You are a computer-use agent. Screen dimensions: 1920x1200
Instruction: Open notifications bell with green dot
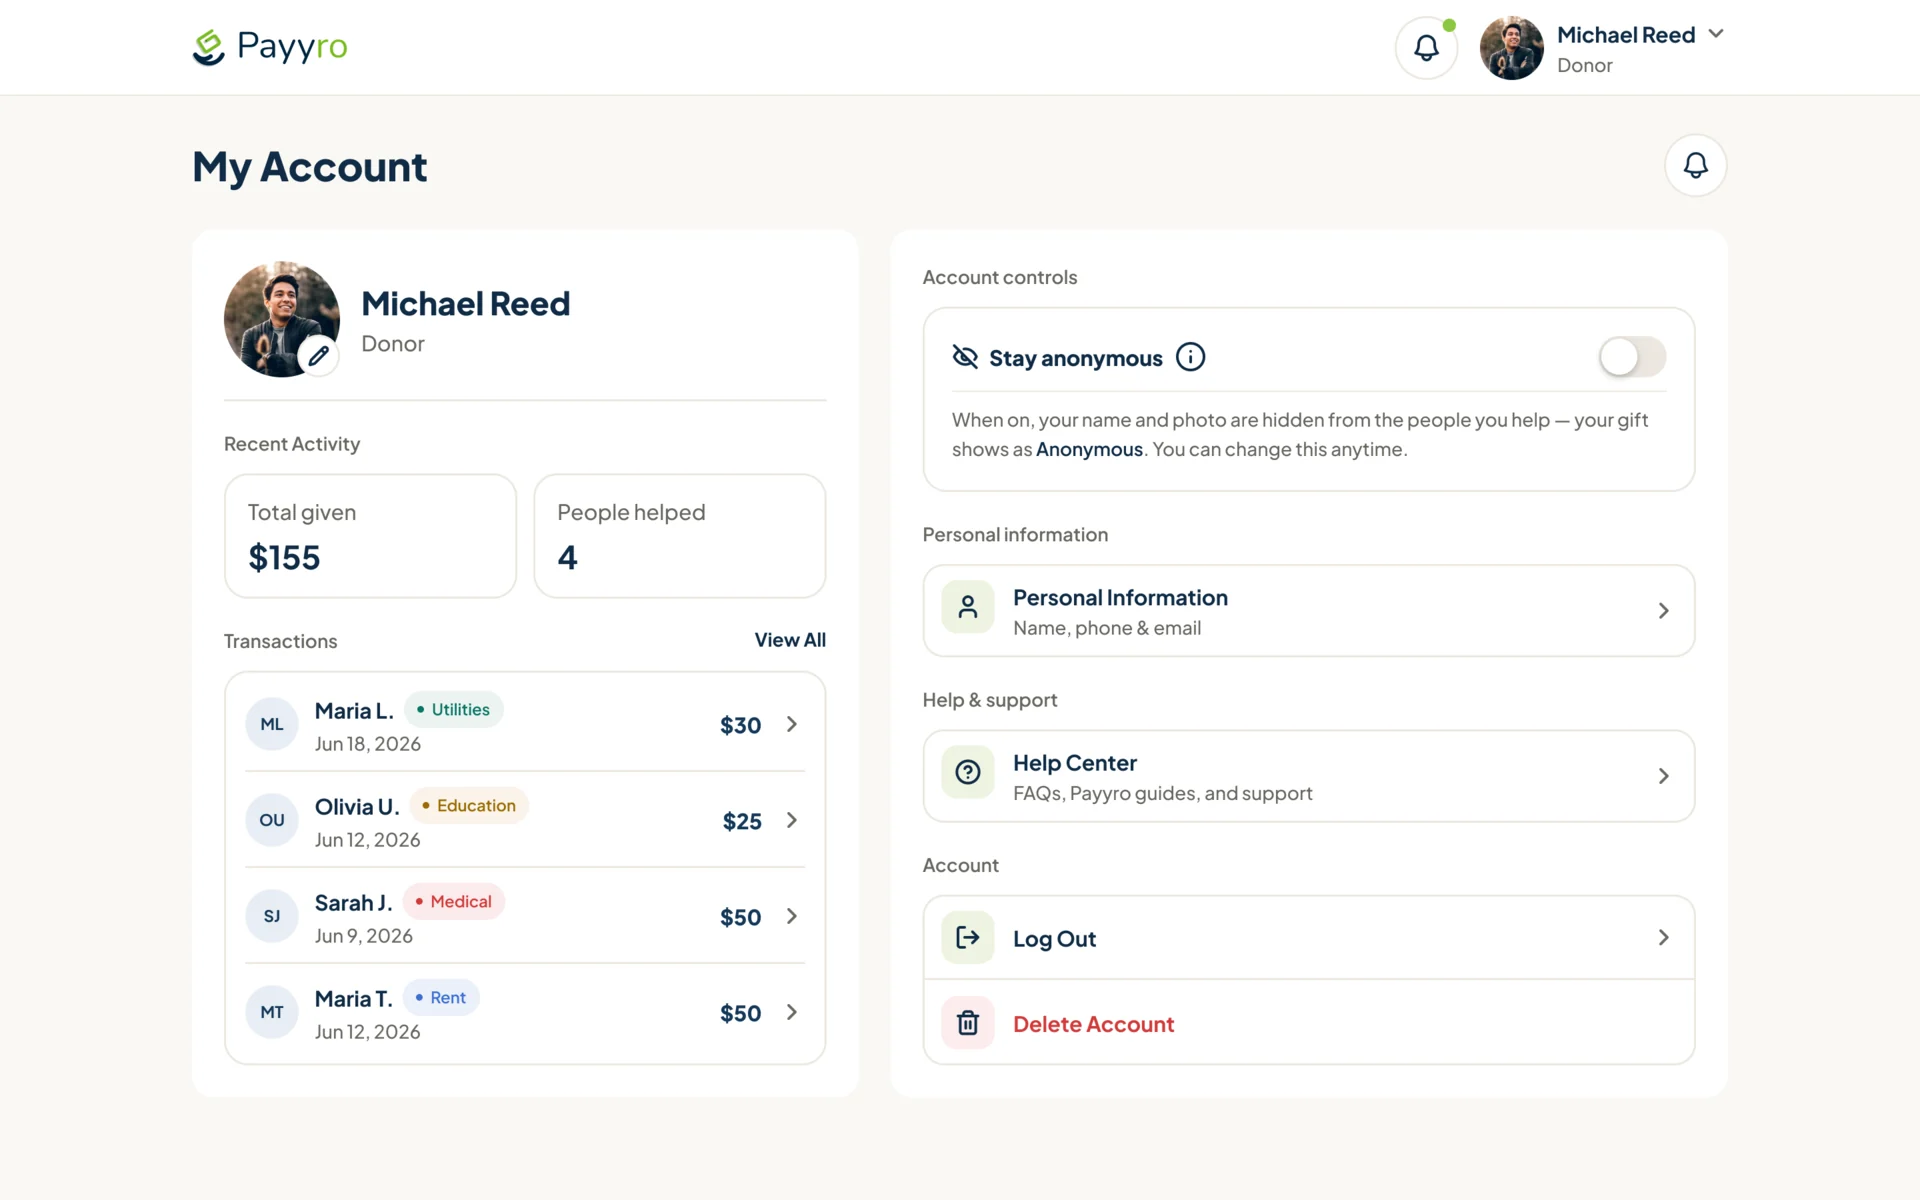tap(1426, 47)
